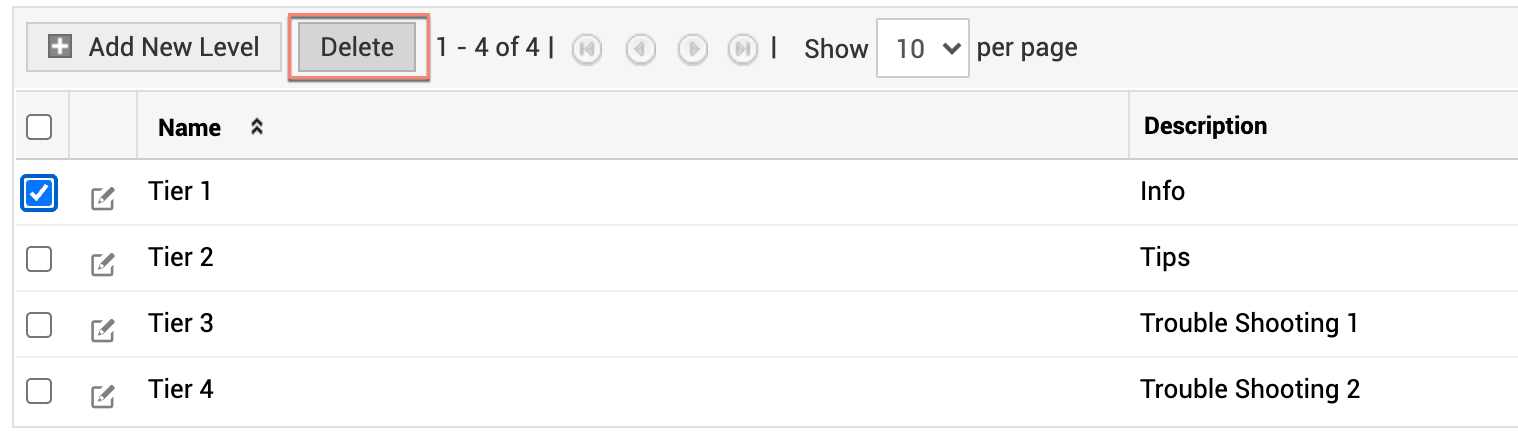Click the Description column header

click(x=1205, y=126)
